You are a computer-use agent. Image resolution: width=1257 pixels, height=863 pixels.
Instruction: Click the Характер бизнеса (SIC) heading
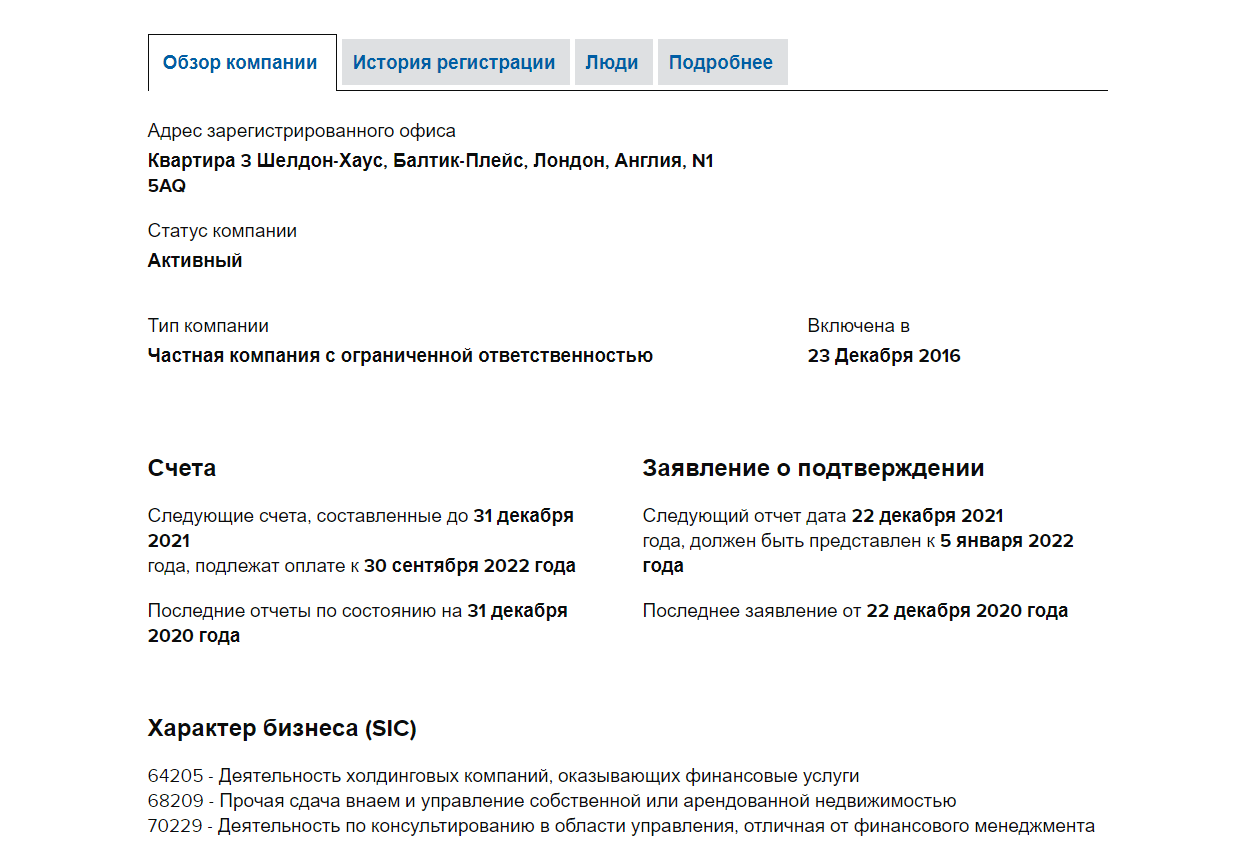pyautogui.click(x=282, y=728)
